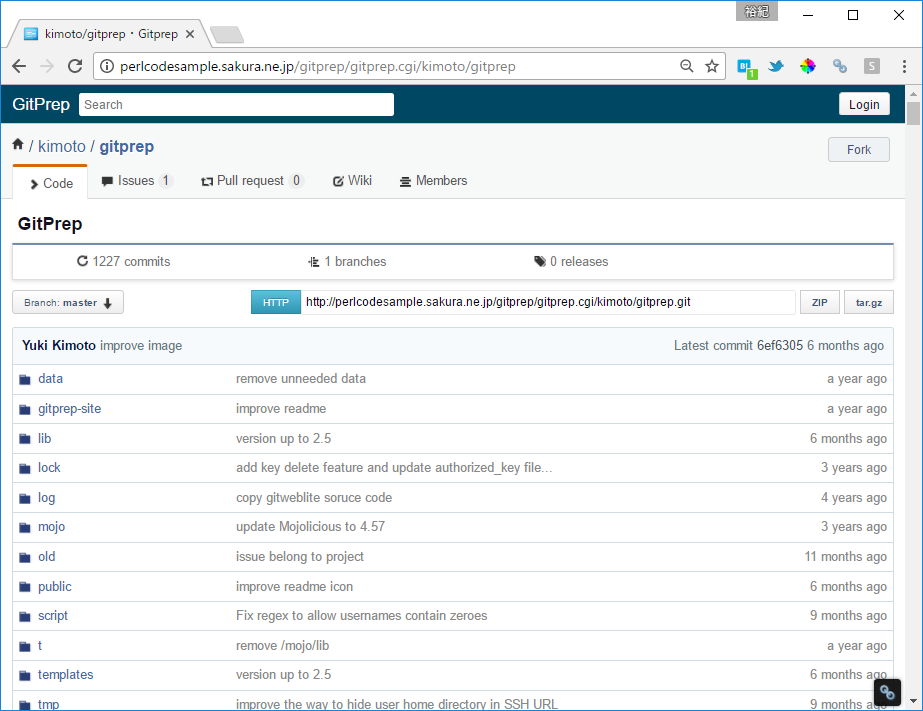Screen dimensions: 923x711
Task: Go to the Wiki tab
Action: click(x=352, y=181)
